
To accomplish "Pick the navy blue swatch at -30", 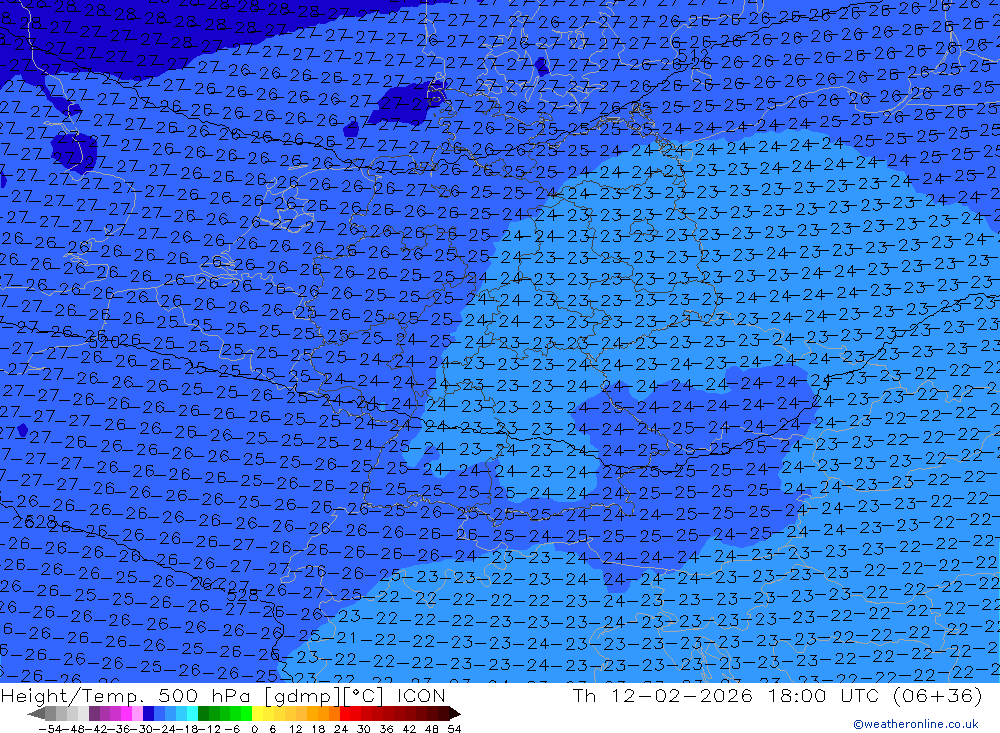I will click(x=148, y=713).
